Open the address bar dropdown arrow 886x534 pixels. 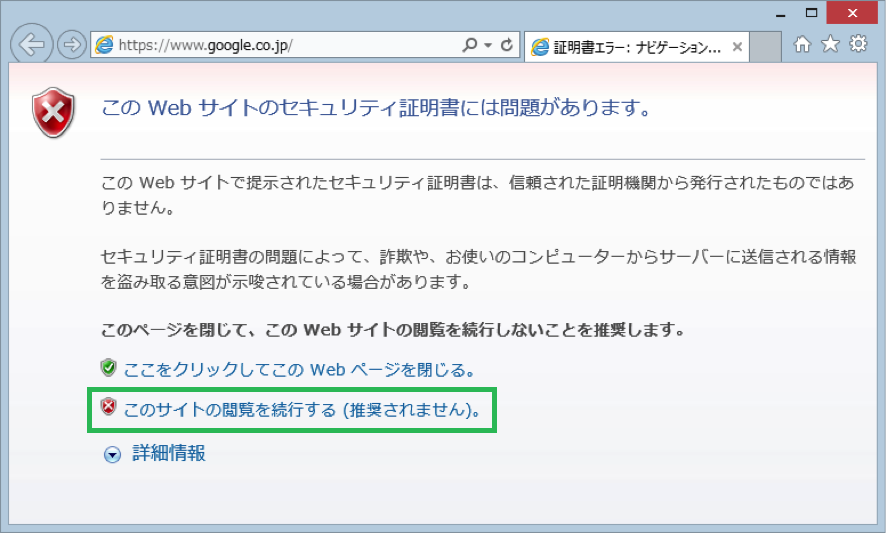pos(488,45)
